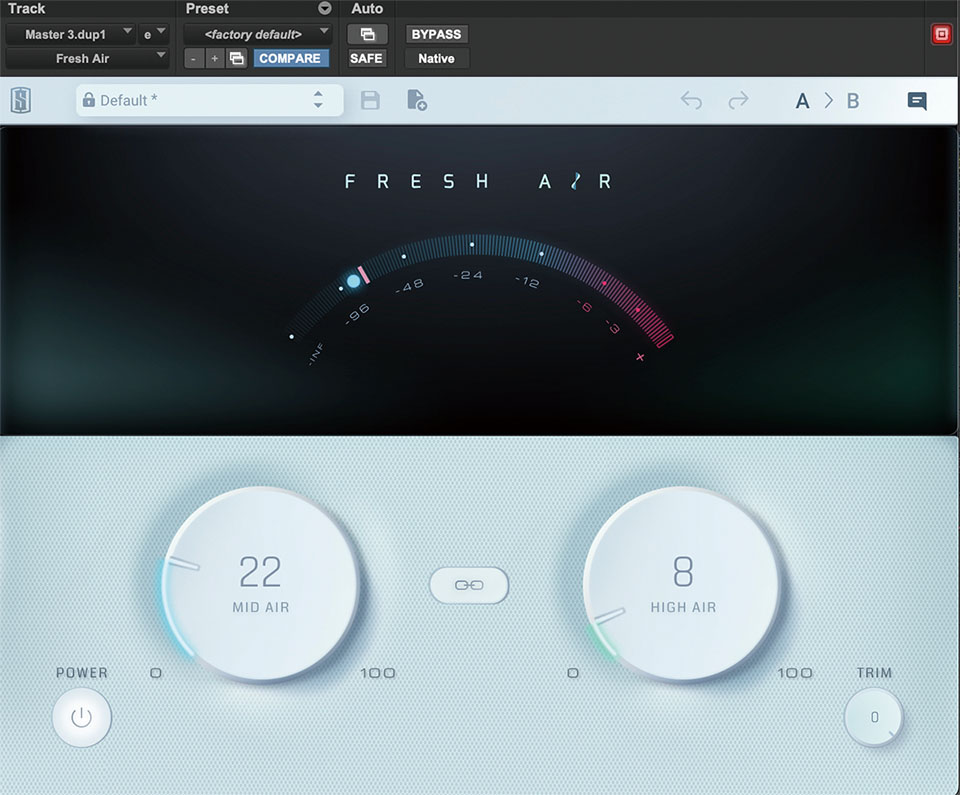Select the B preset state

(x=853, y=101)
